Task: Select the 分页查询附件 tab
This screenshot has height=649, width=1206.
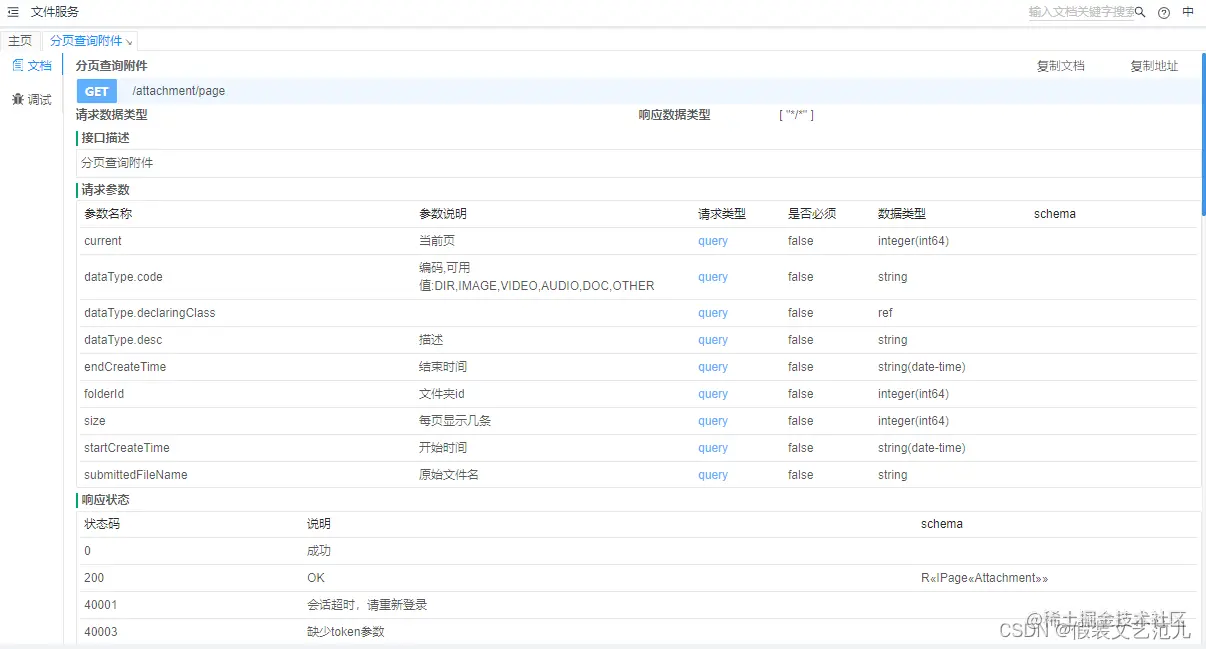Action: (85, 41)
